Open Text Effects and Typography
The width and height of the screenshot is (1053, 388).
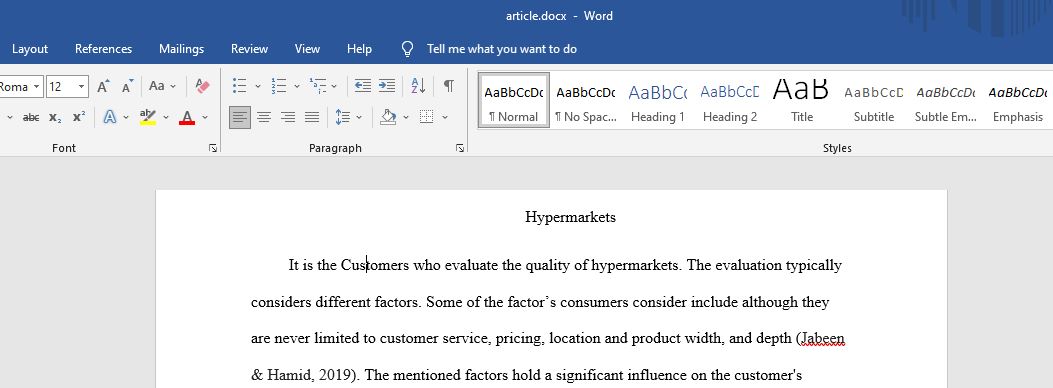tap(110, 117)
